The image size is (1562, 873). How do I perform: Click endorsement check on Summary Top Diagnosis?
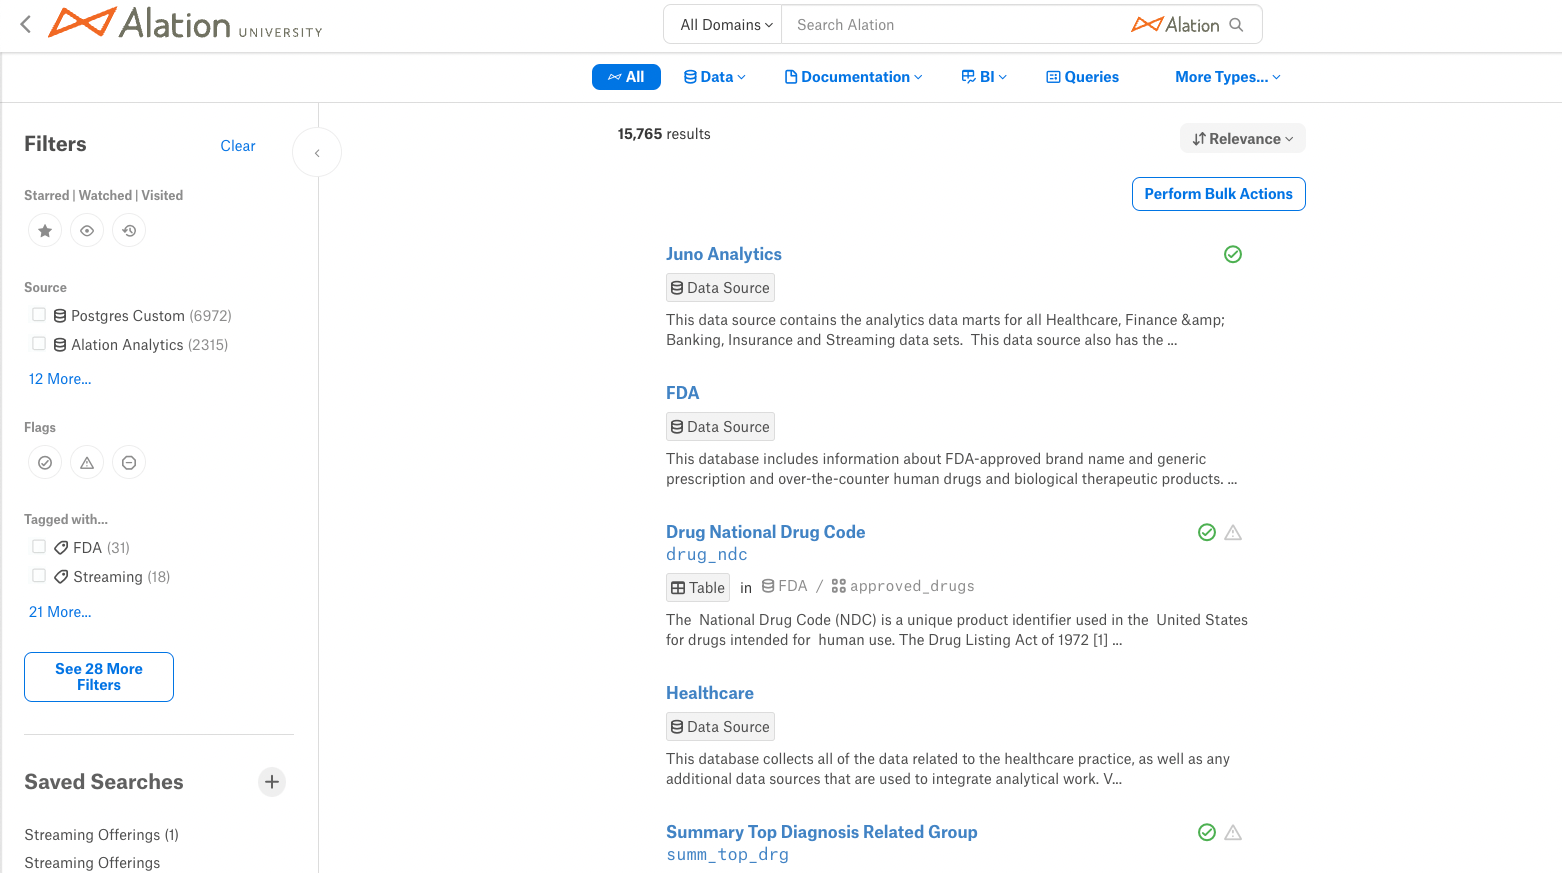1207,833
